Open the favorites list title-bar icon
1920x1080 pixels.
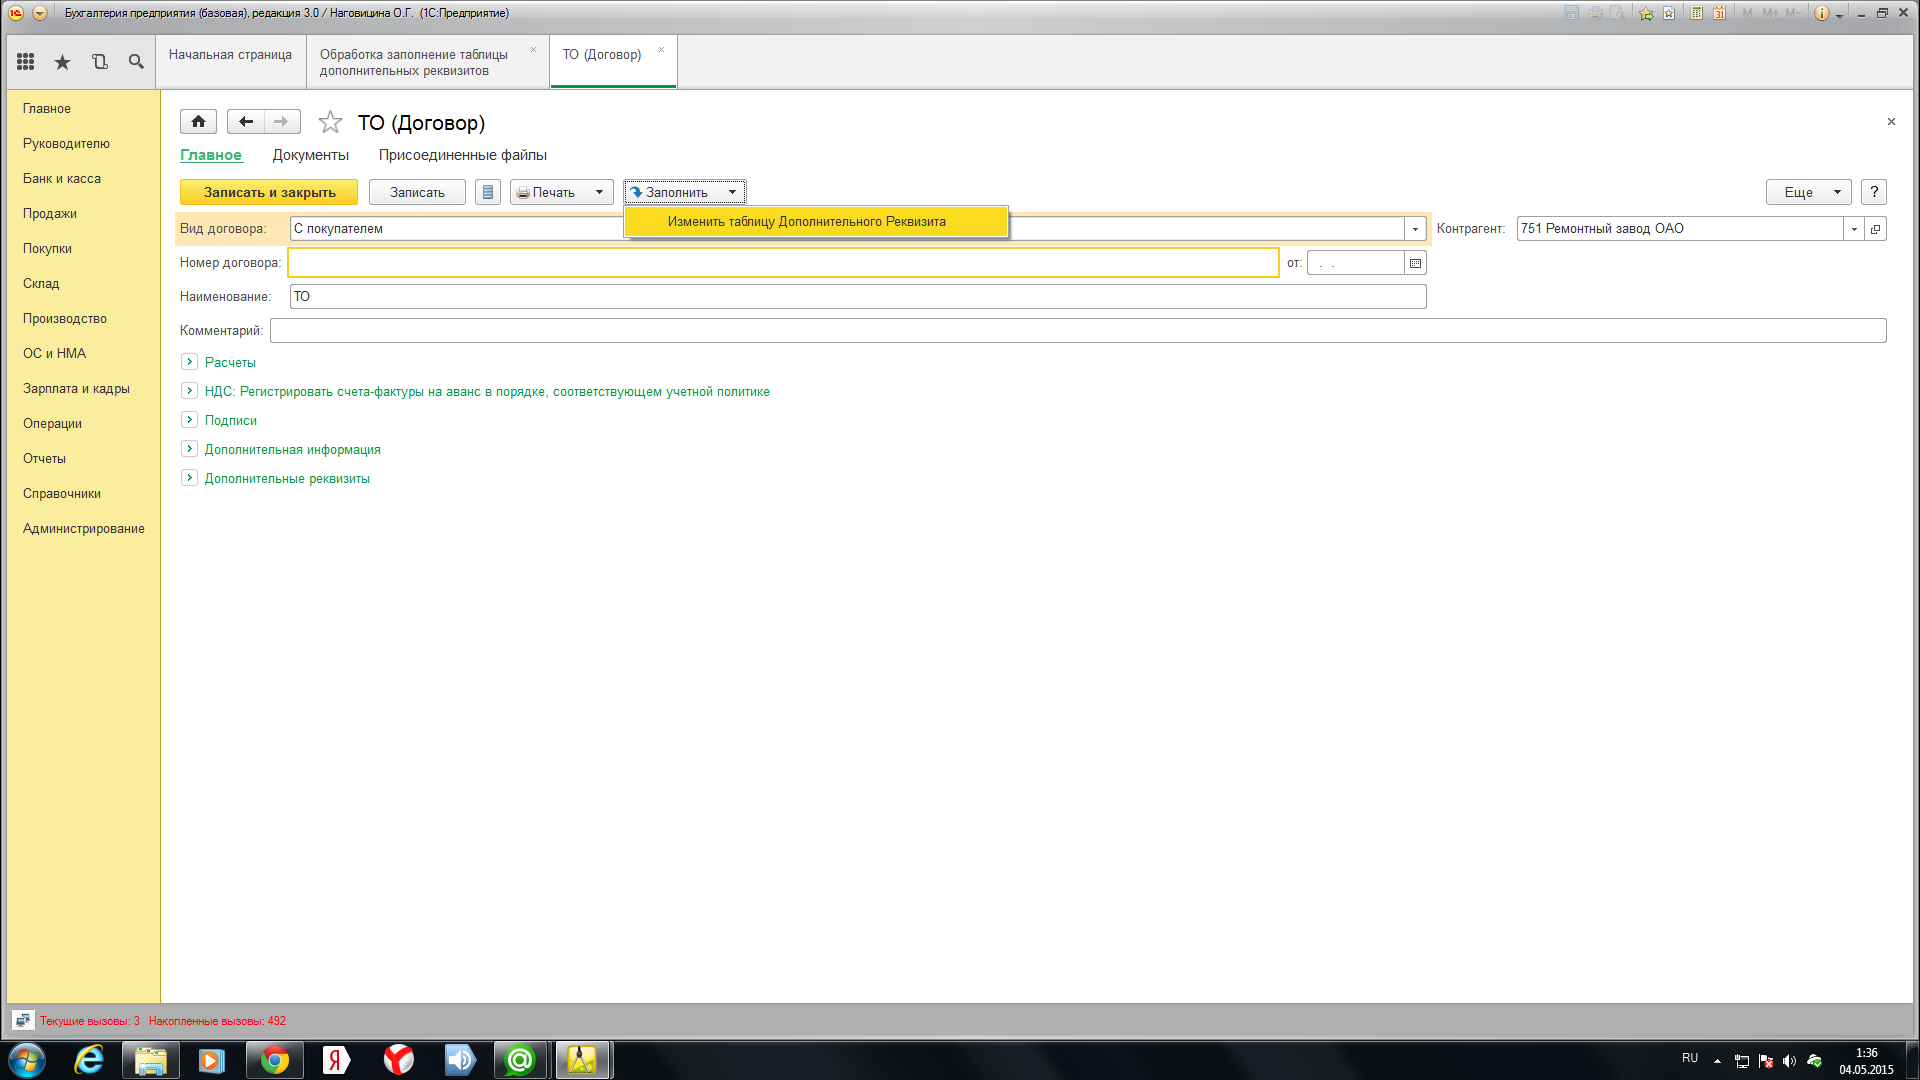pos(1669,13)
